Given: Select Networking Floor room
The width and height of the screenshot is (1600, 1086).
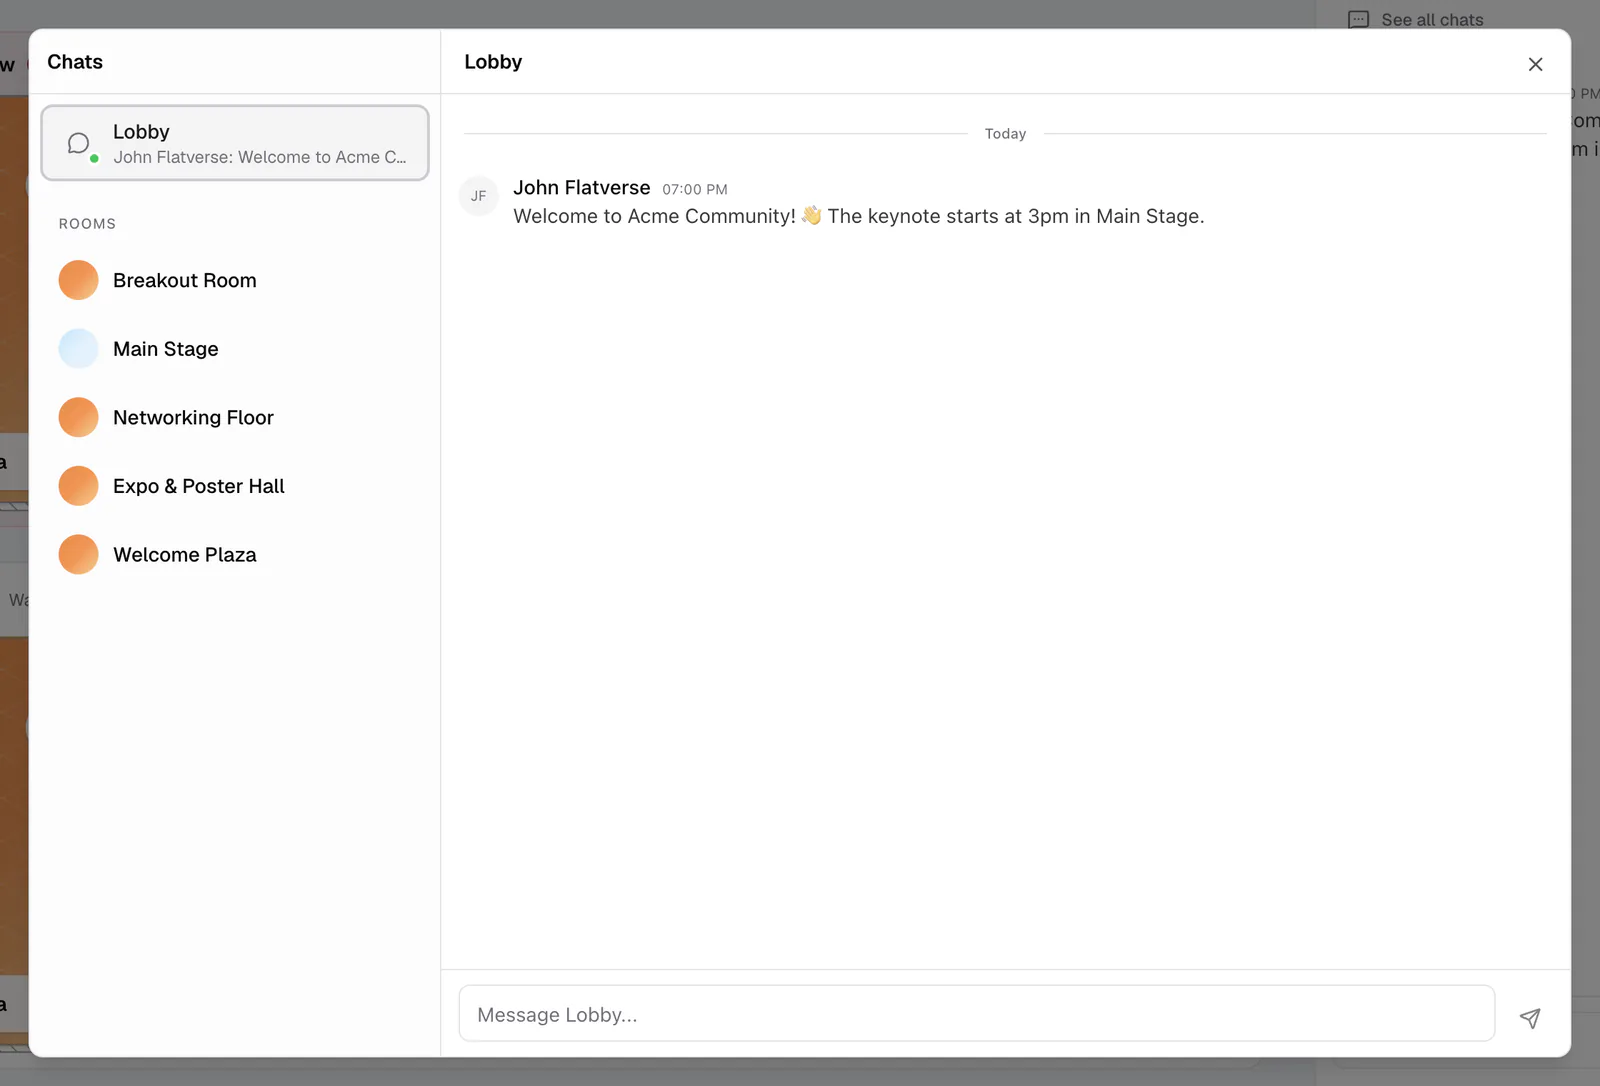Looking at the screenshot, I should point(235,417).
